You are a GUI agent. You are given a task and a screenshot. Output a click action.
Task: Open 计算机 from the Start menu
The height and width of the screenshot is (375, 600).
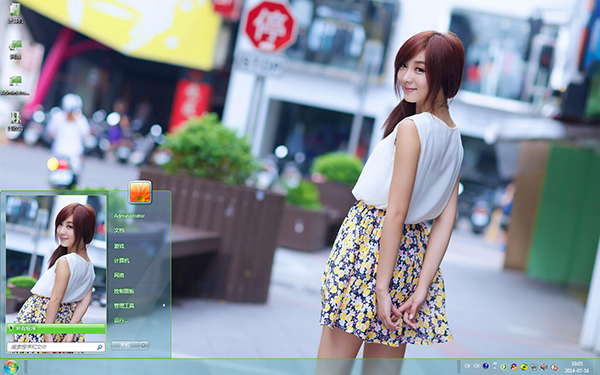click(121, 261)
